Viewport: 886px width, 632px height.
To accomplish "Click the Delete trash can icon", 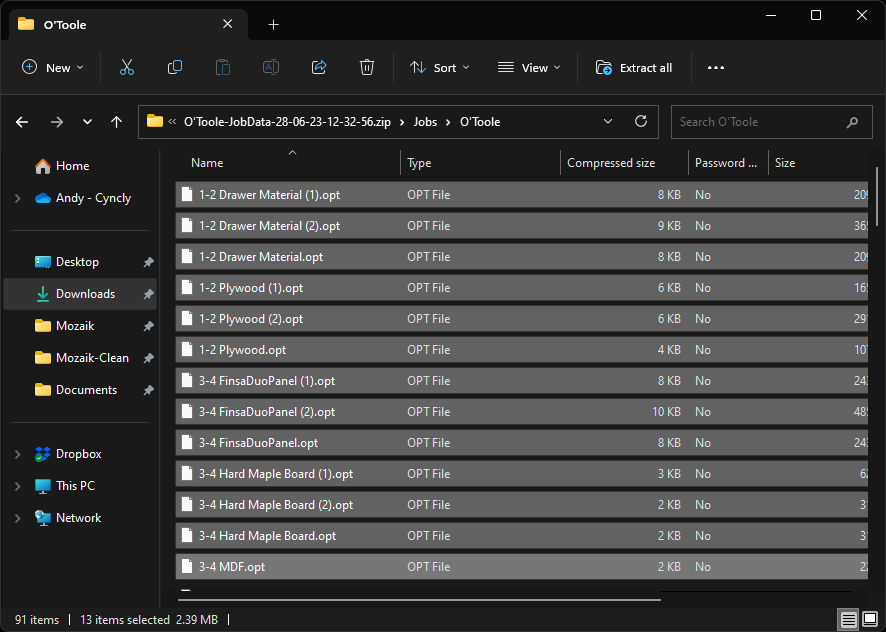I will tap(367, 67).
